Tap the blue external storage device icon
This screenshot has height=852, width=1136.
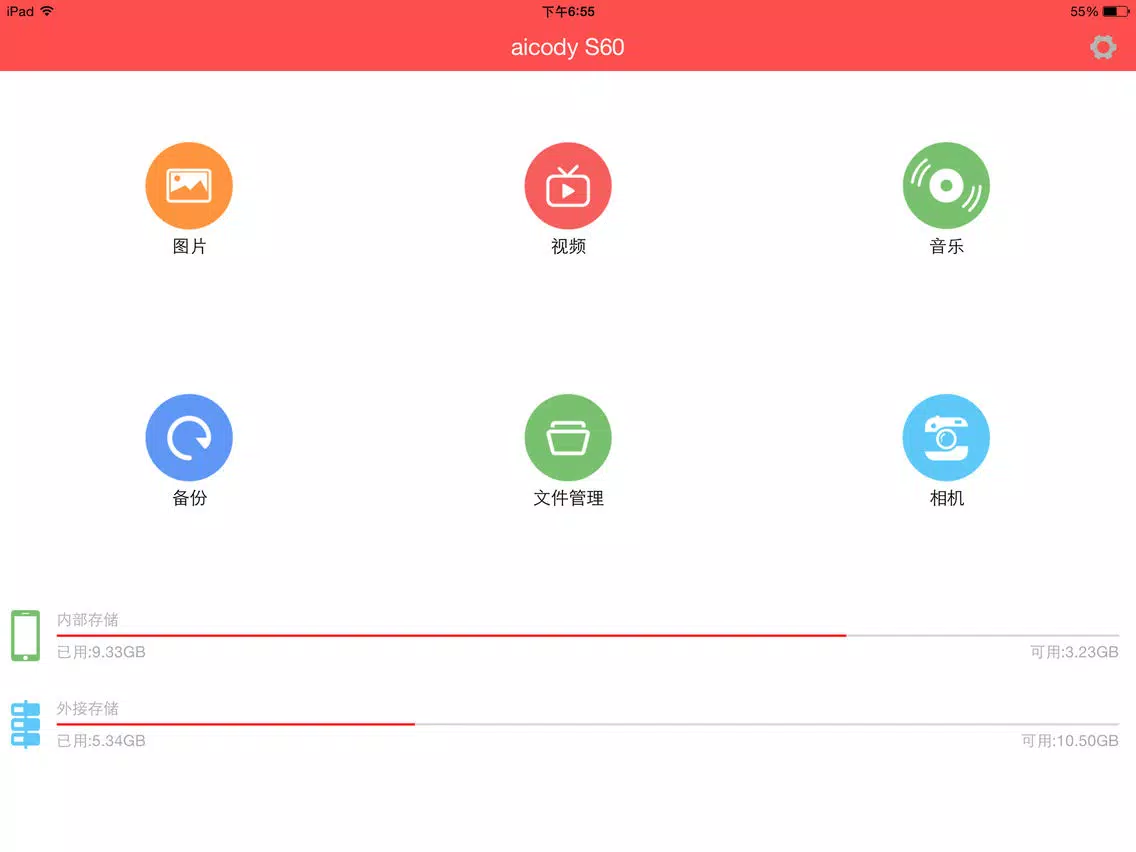coord(25,724)
